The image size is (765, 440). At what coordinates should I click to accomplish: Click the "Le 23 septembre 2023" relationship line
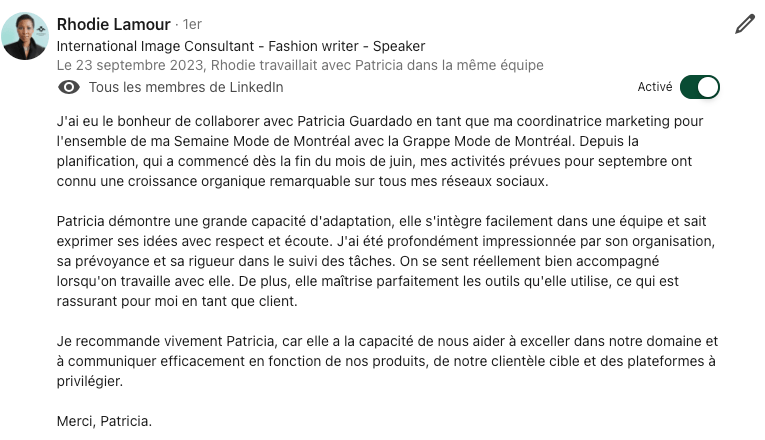click(x=300, y=65)
